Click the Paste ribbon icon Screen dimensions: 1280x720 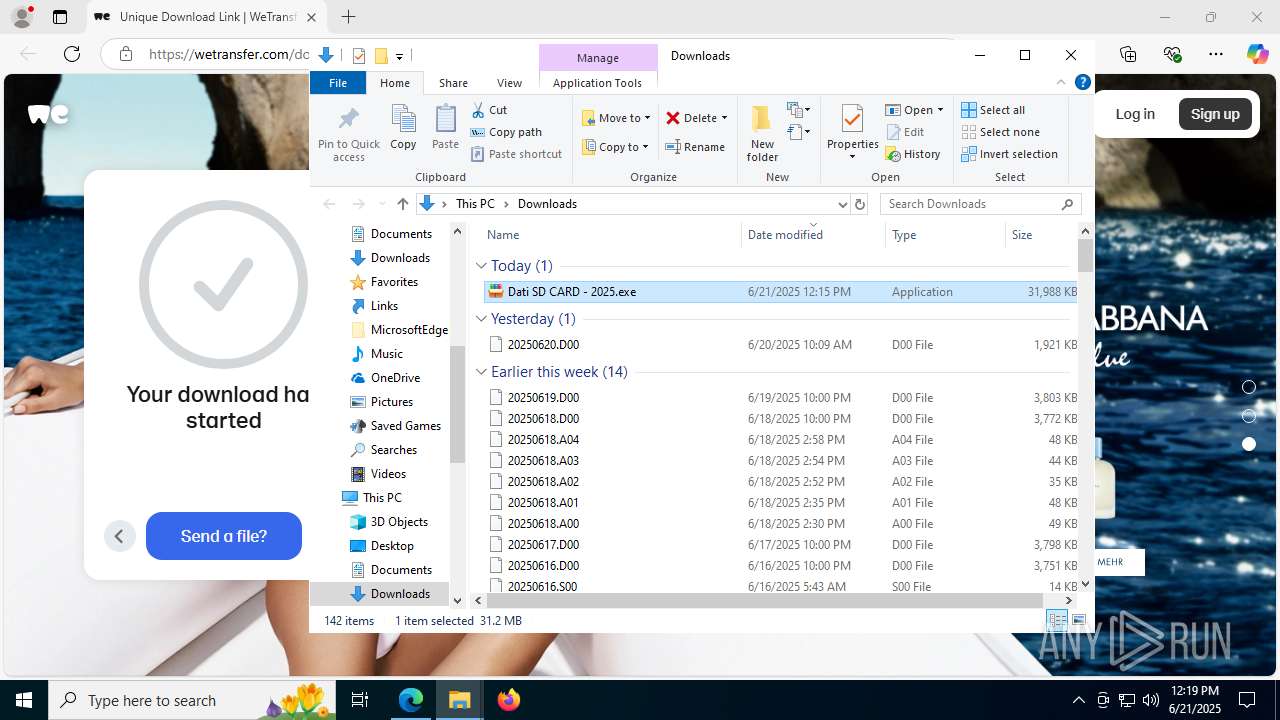[x=445, y=128]
